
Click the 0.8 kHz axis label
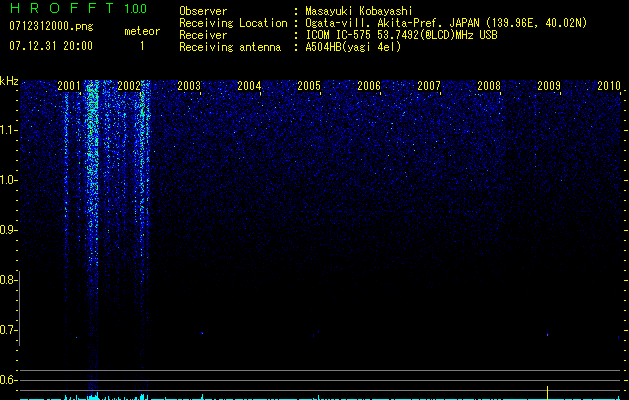(x=8, y=280)
